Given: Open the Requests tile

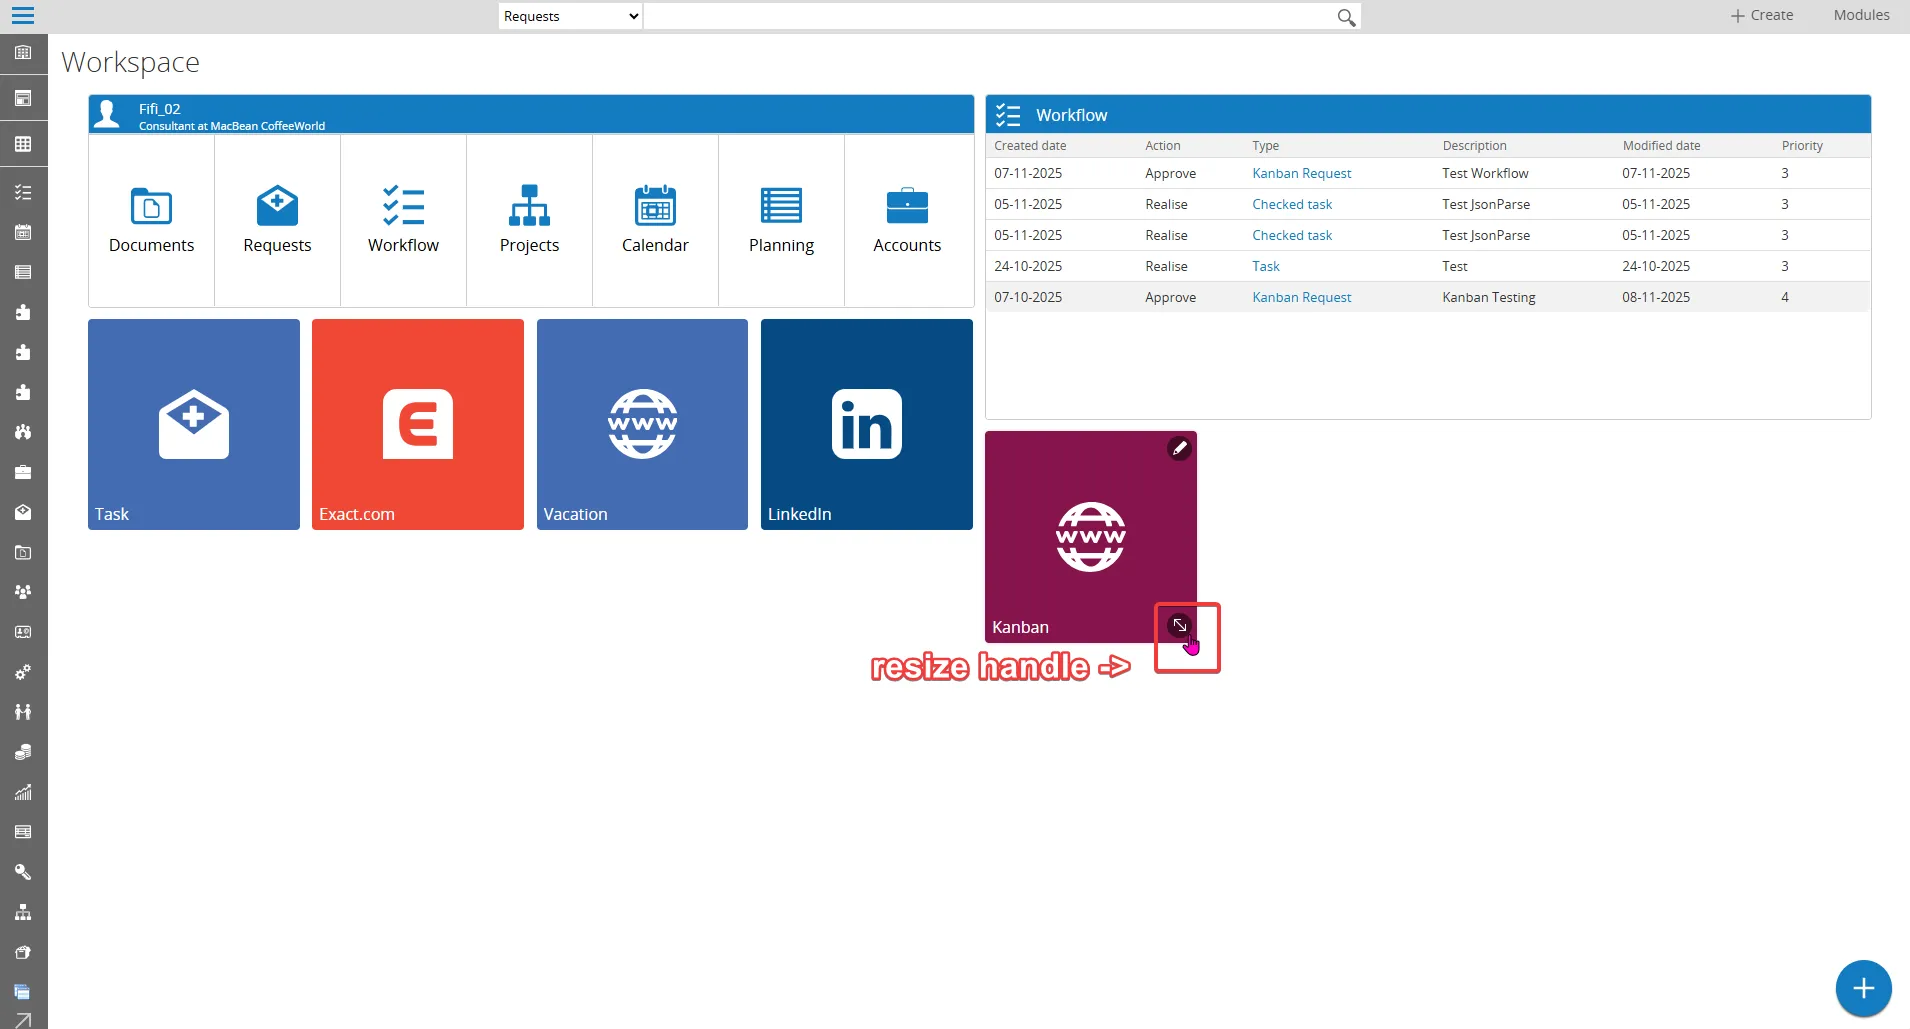Looking at the screenshot, I should coord(277,220).
